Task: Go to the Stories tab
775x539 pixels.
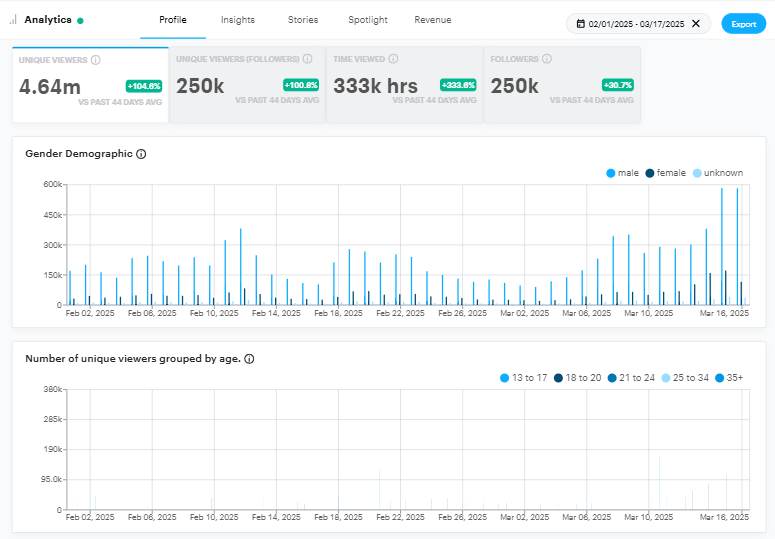Action: point(303,20)
